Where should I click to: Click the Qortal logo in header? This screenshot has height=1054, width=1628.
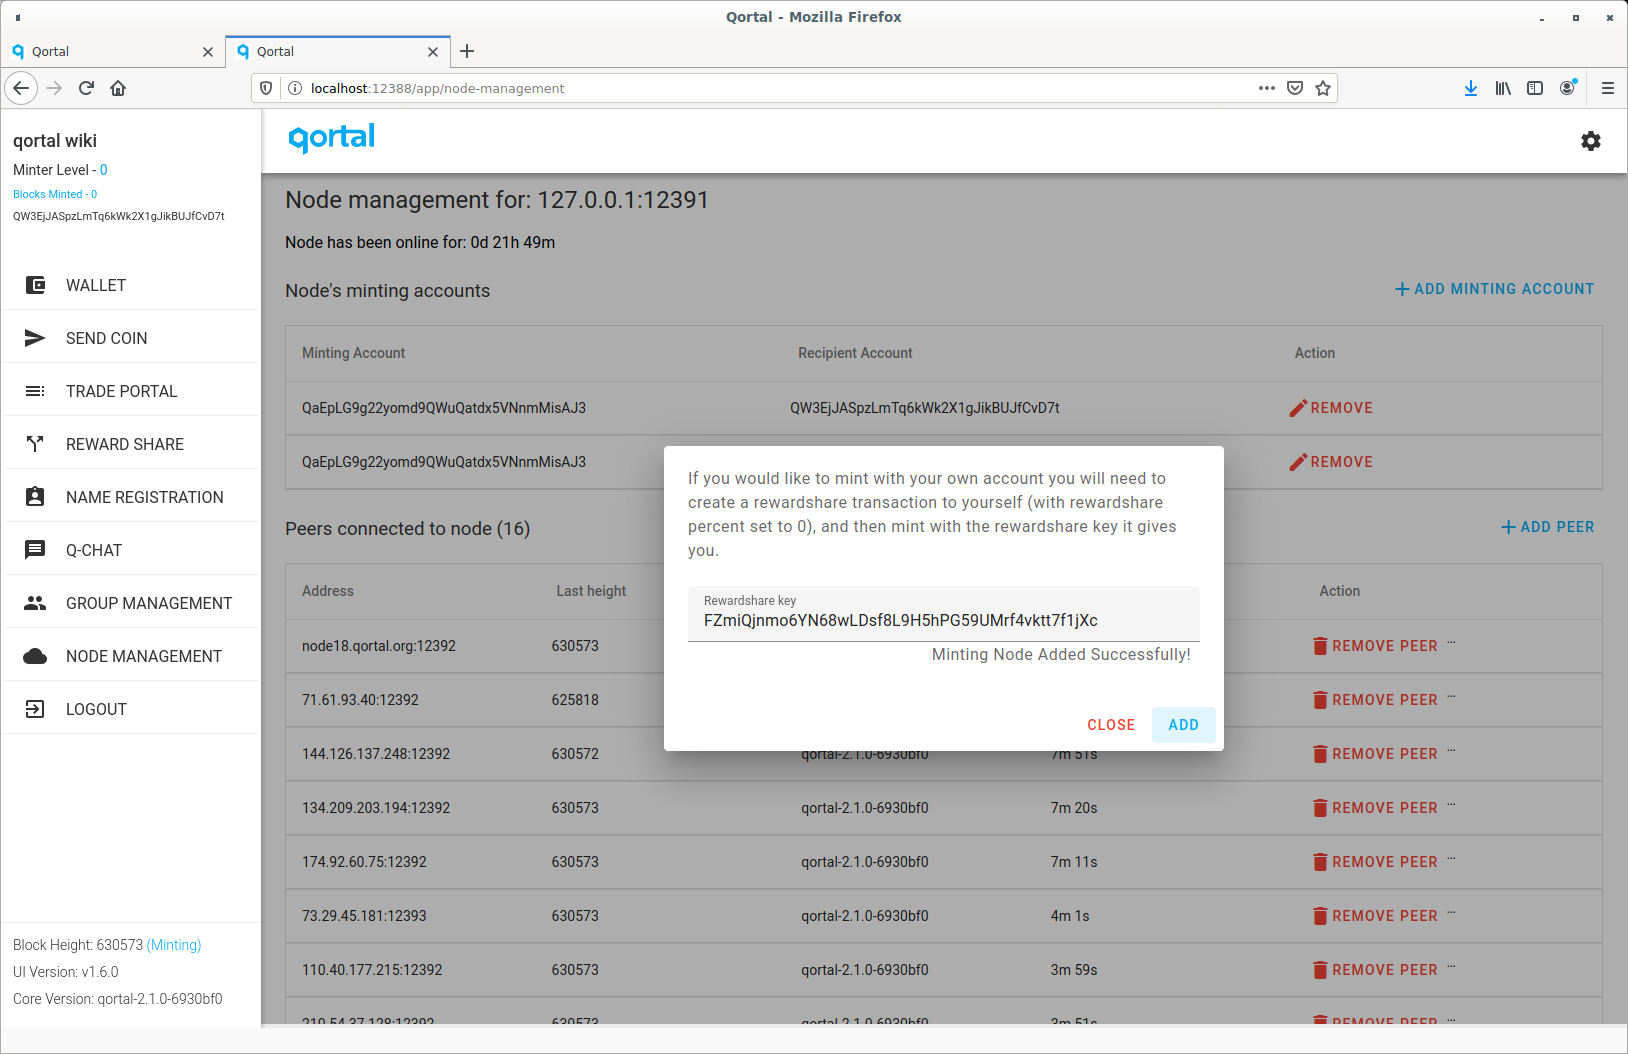coord(331,138)
